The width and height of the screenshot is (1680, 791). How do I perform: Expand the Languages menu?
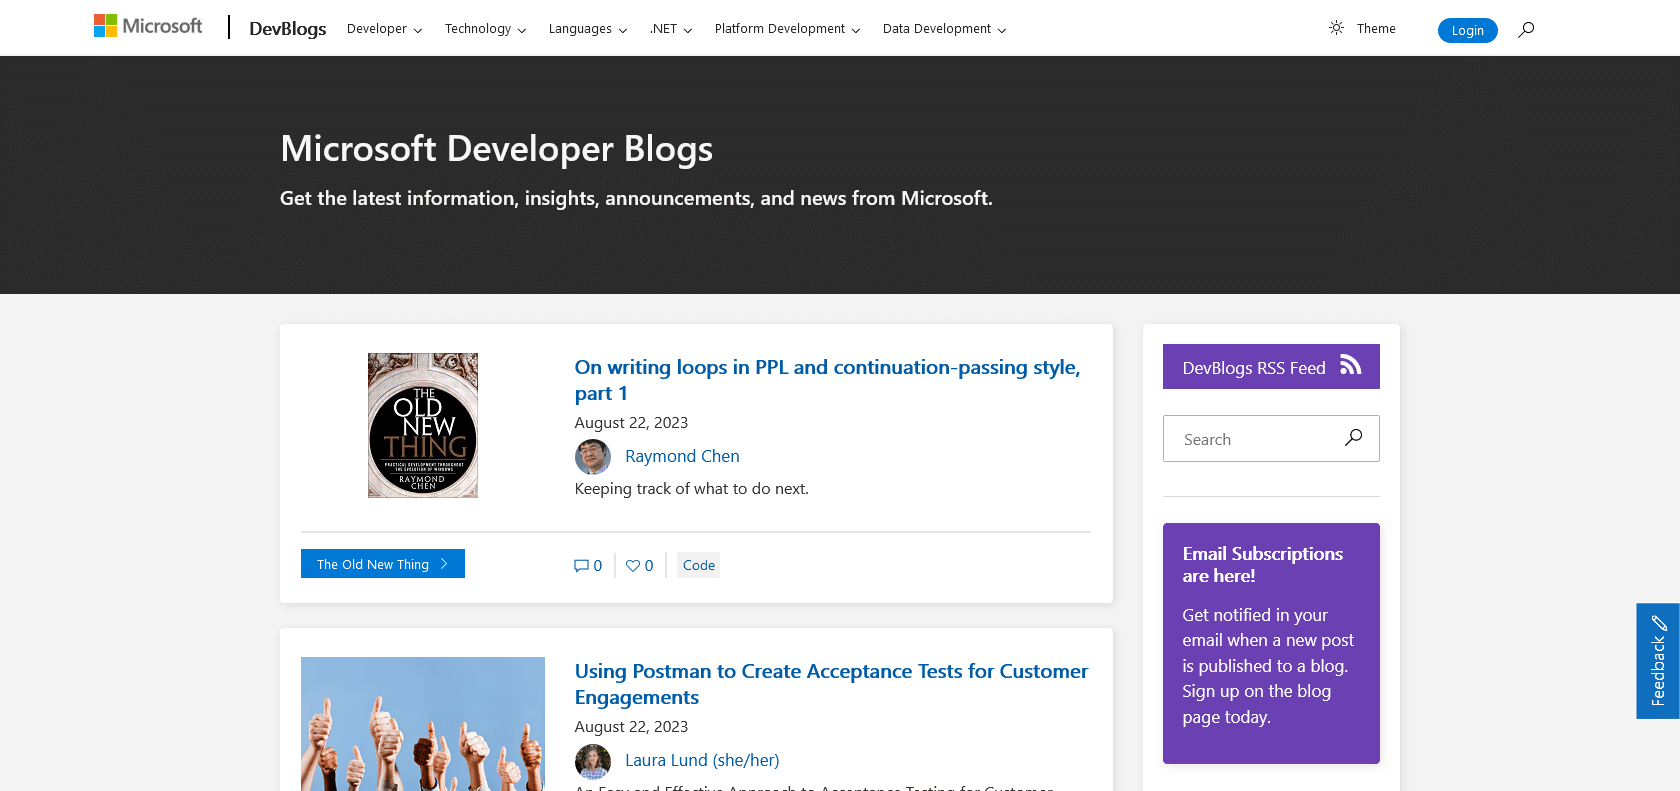[x=588, y=29]
